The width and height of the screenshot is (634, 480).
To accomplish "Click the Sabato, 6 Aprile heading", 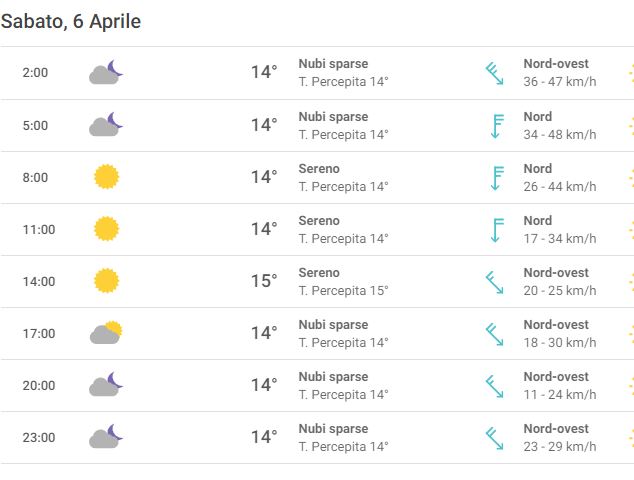I will [71, 21].
